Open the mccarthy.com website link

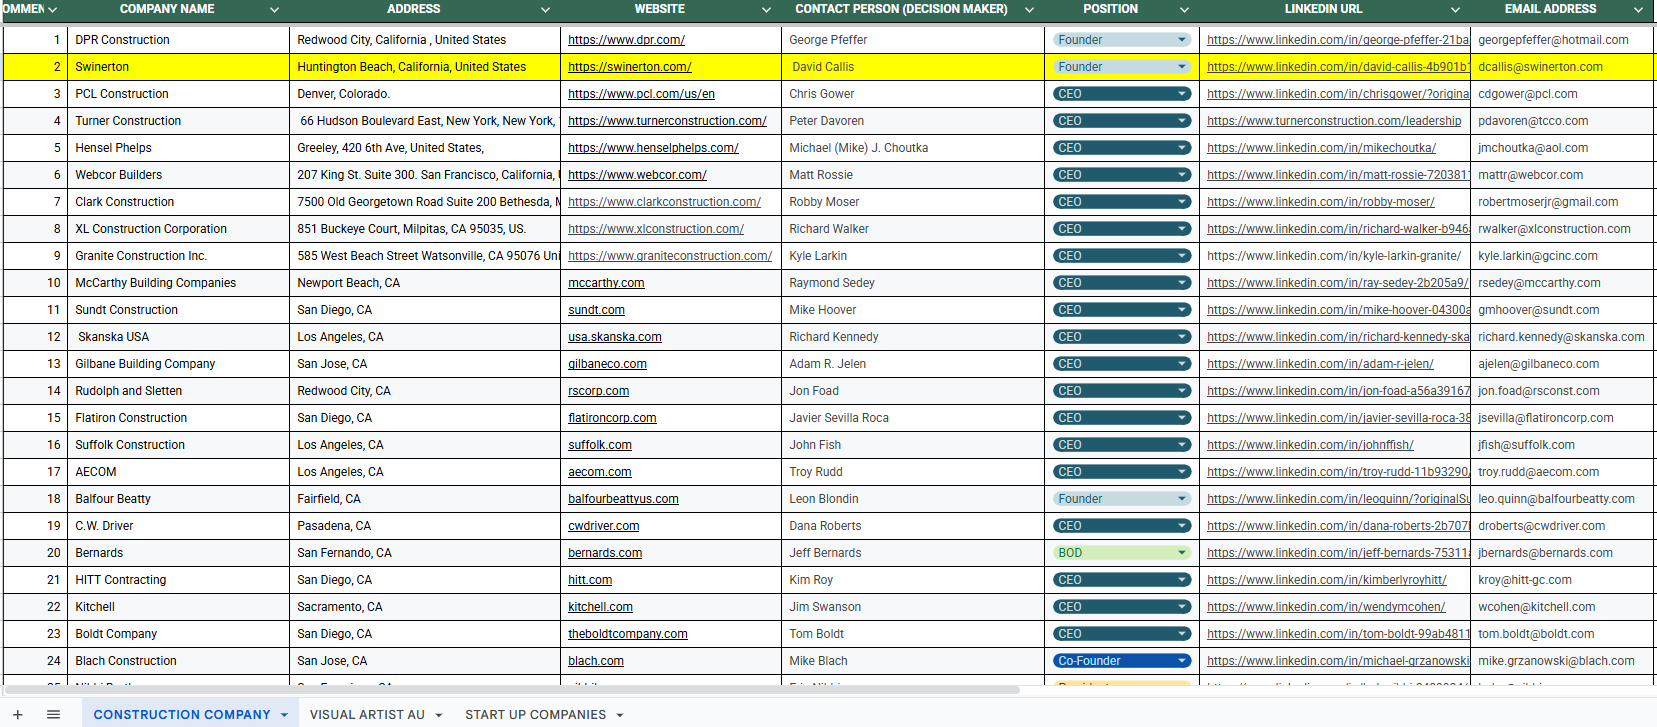606,283
